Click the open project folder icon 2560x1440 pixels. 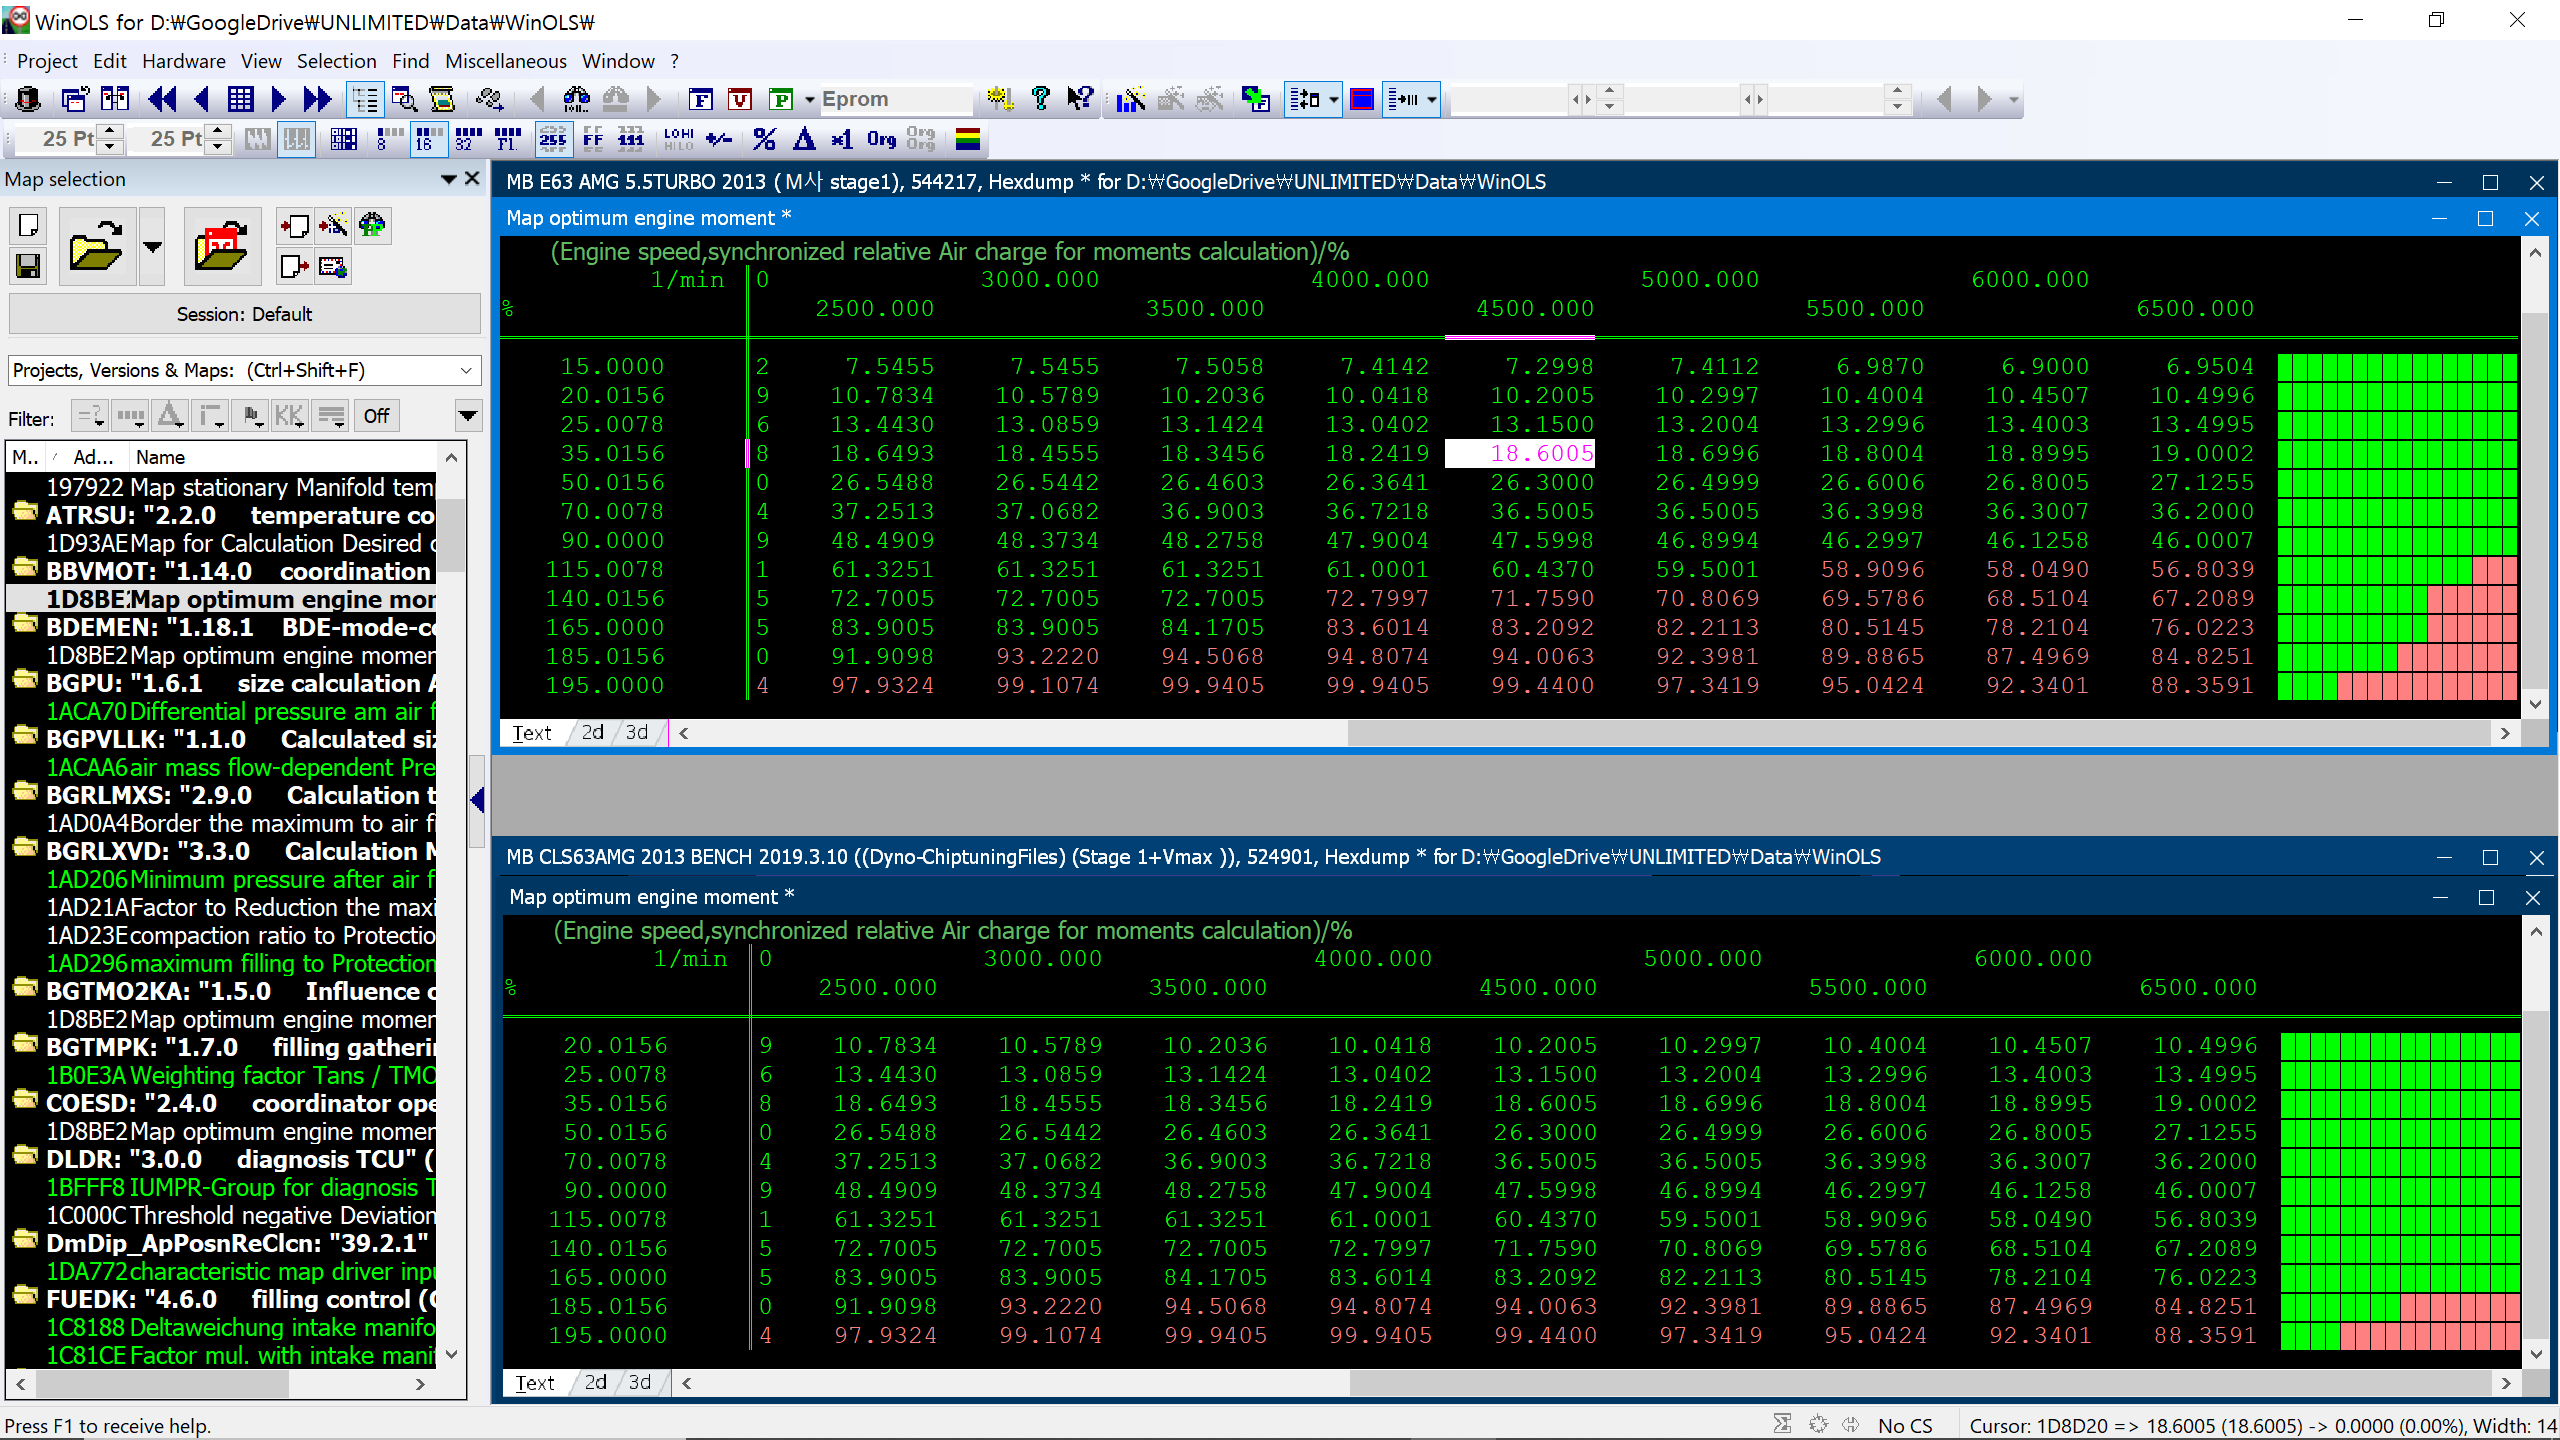tap(96, 246)
